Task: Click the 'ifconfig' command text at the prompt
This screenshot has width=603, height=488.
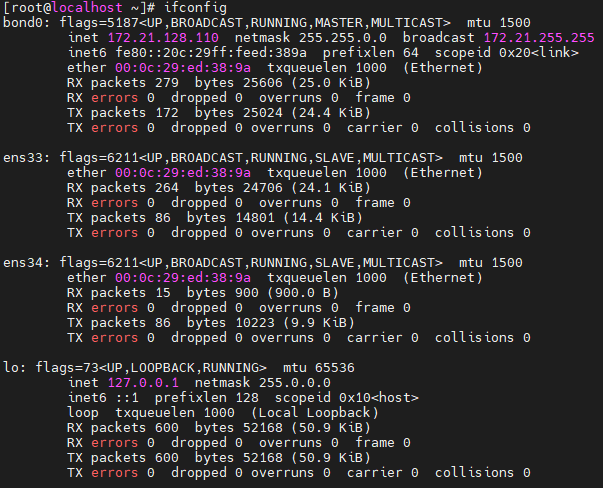Action: click(x=195, y=8)
